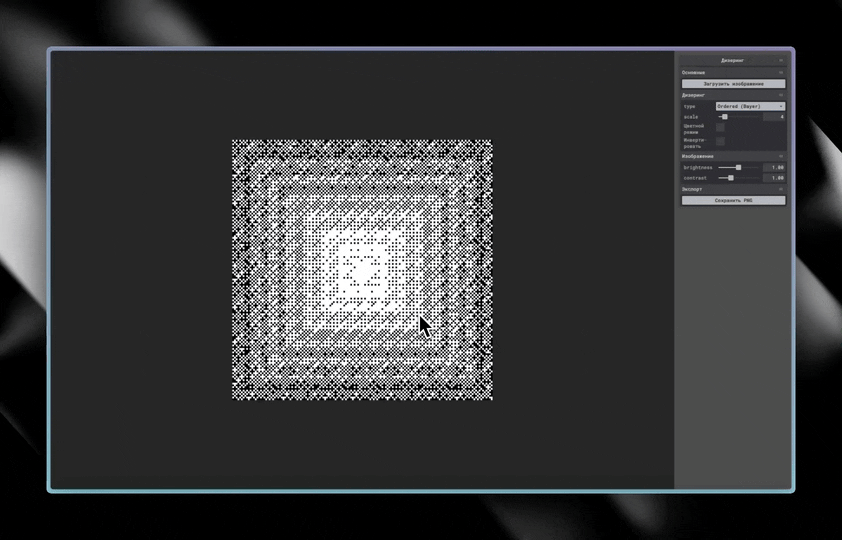The height and width of the screenshot is (540, 842).
Task: Click the Сохранить PNG button
Action: (733, 200)
